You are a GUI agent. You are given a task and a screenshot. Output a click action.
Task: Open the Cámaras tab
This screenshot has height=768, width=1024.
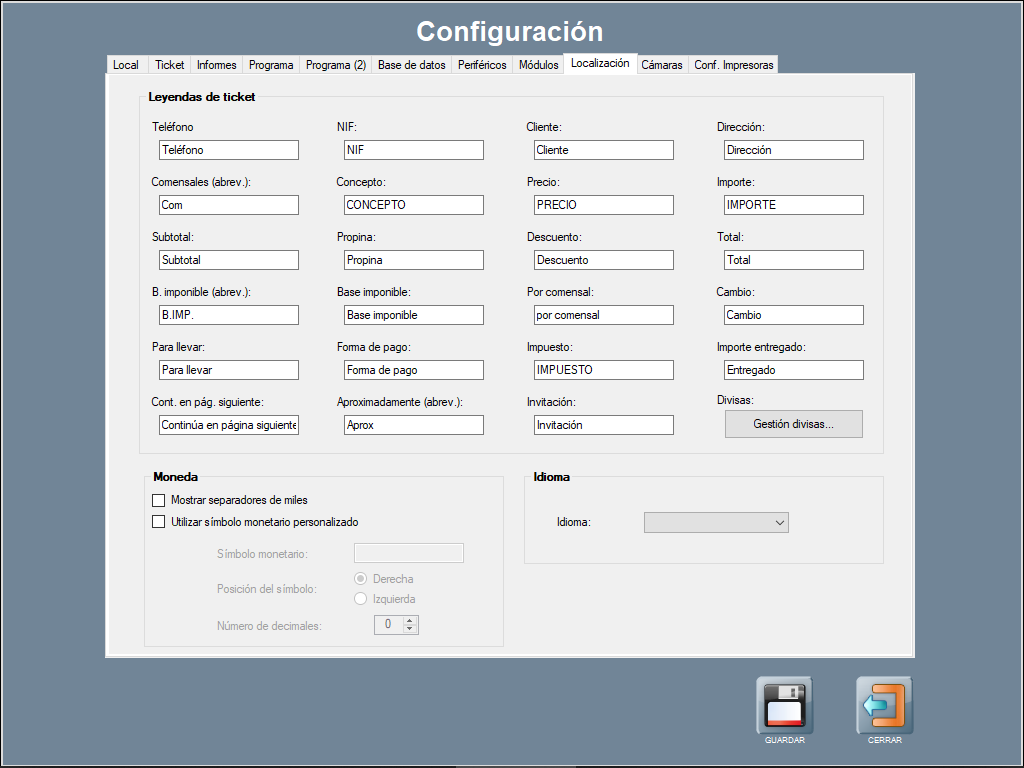click(x=661, y=65)
